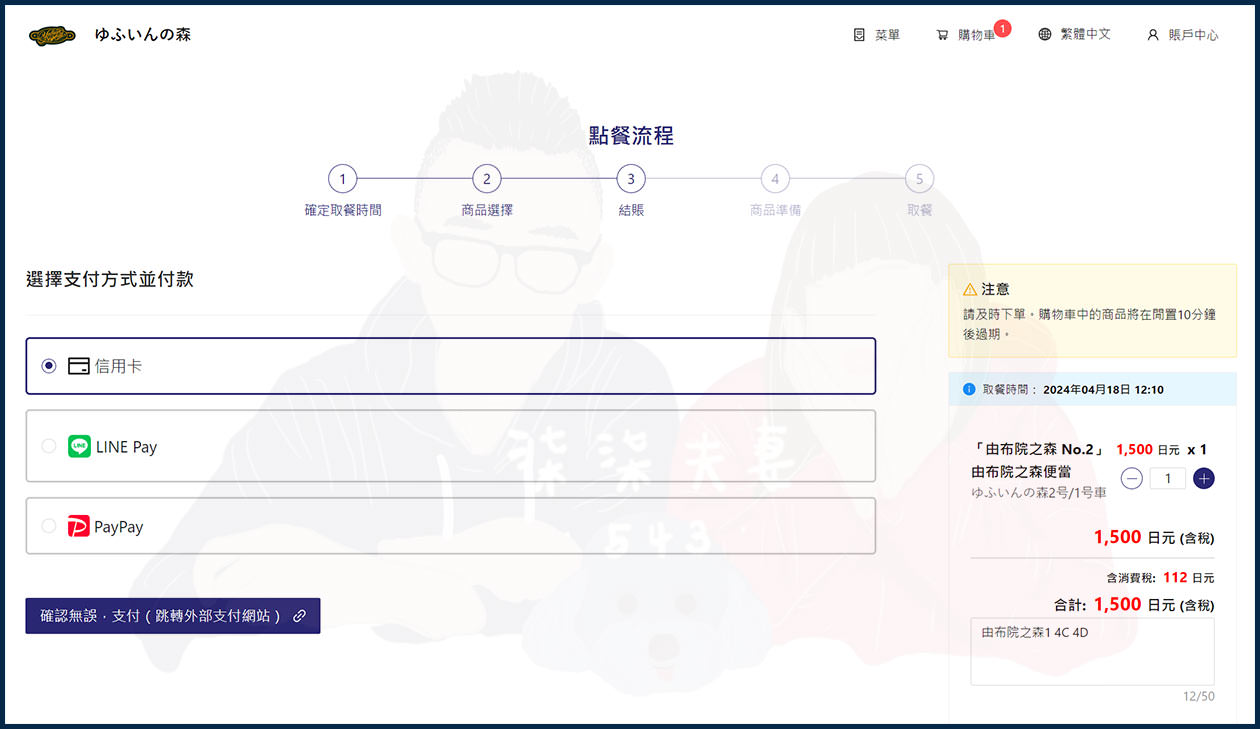The width and height of the screenshot is (1260, 729).
Task: Click the 確認無誤，支付 payment button
Action: [173, 616]
